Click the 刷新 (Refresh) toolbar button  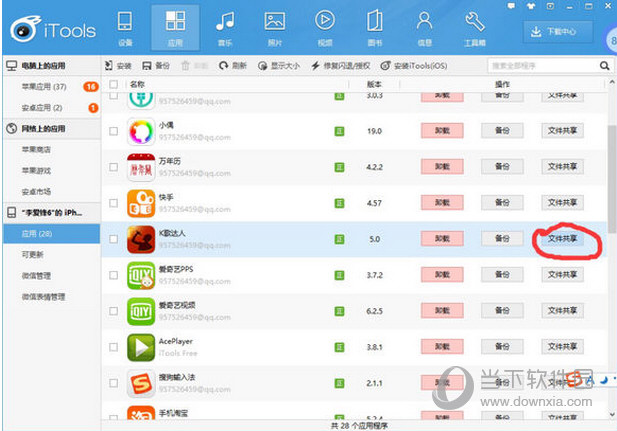pyautogui.click(x=233, y=66)
